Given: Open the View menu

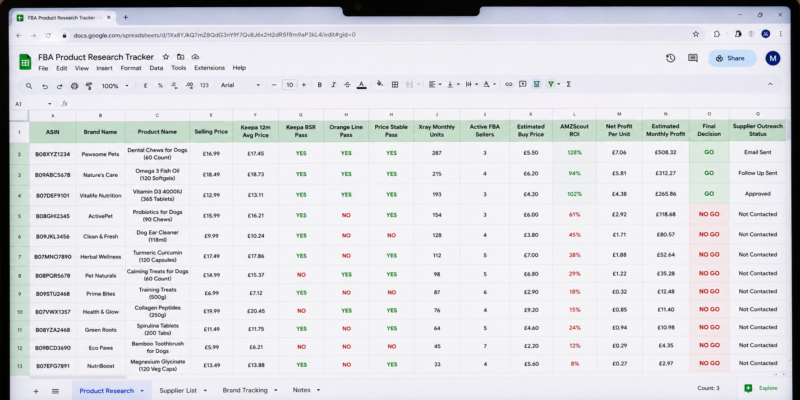Looking at the screenshot, I should pyautogui.click(x=82, y=68).
